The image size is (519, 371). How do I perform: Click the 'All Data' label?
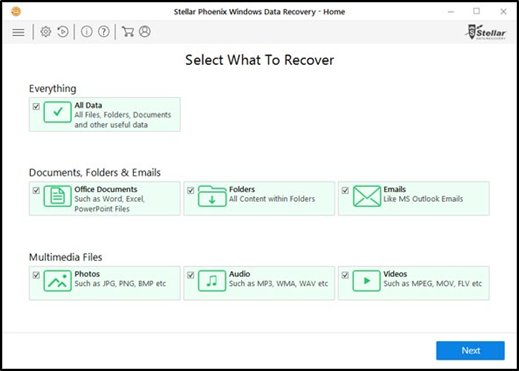[88, 105]
